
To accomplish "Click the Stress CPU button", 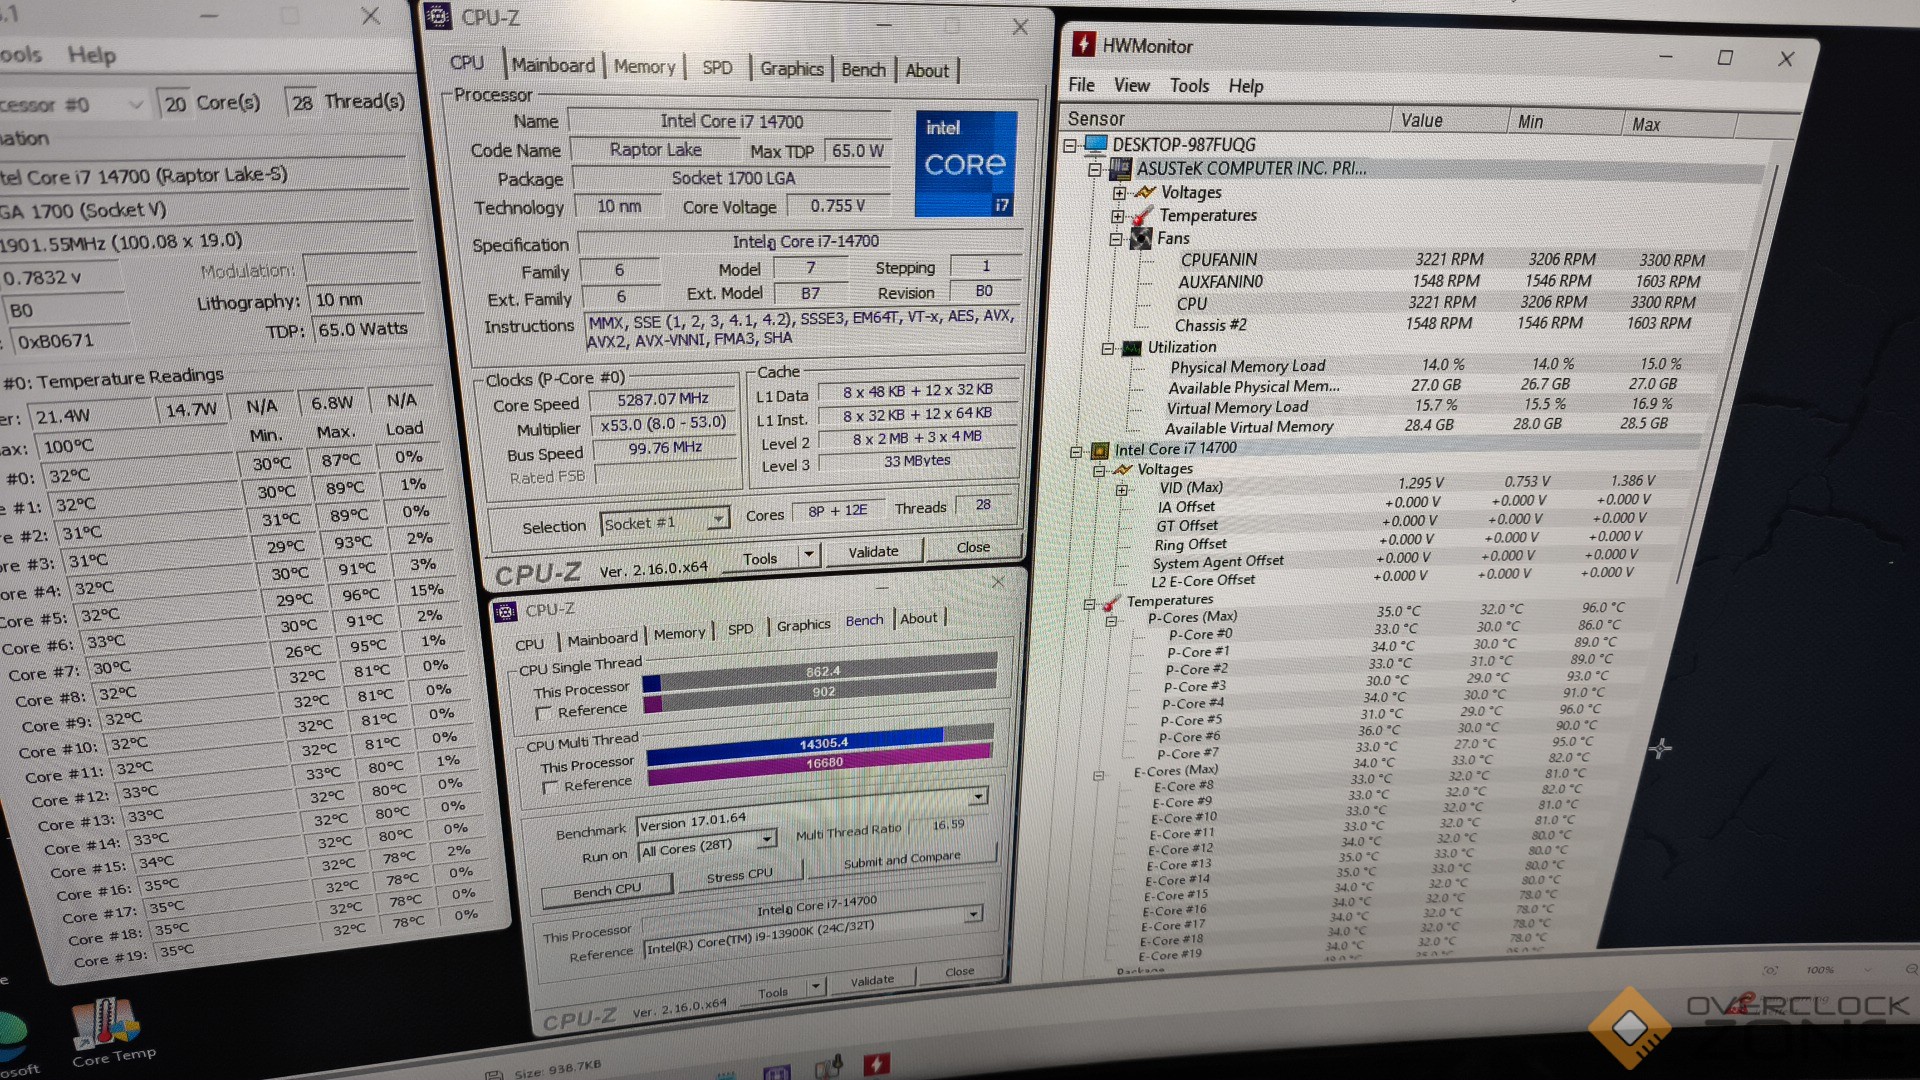I will click(x=739, y=876).
